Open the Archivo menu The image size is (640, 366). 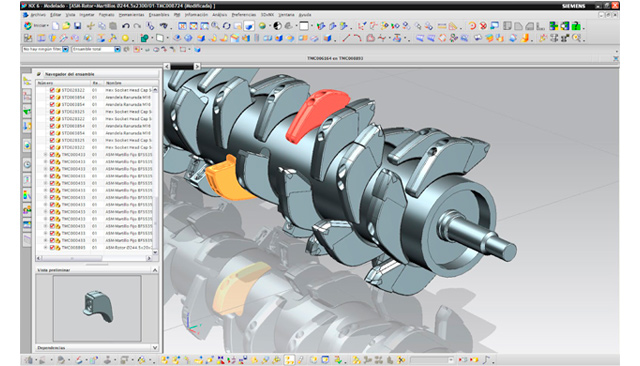[38, 15]
